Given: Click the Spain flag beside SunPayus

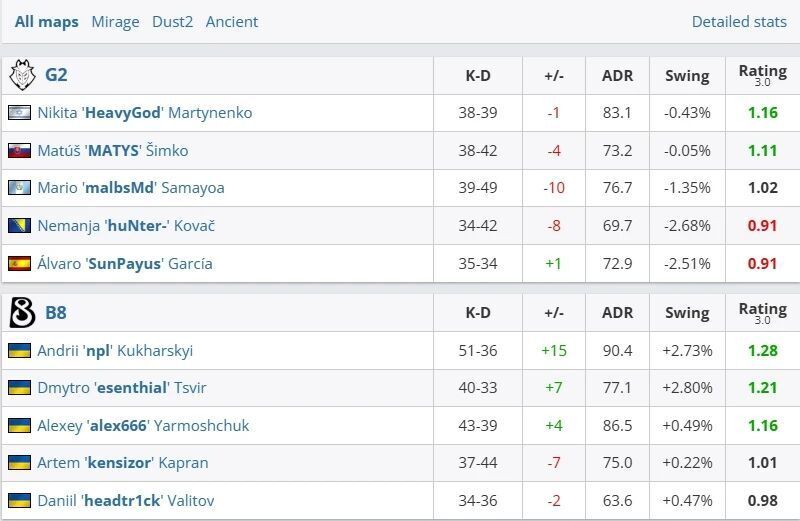Looking at the screenshot, I should tap(19, 264).
